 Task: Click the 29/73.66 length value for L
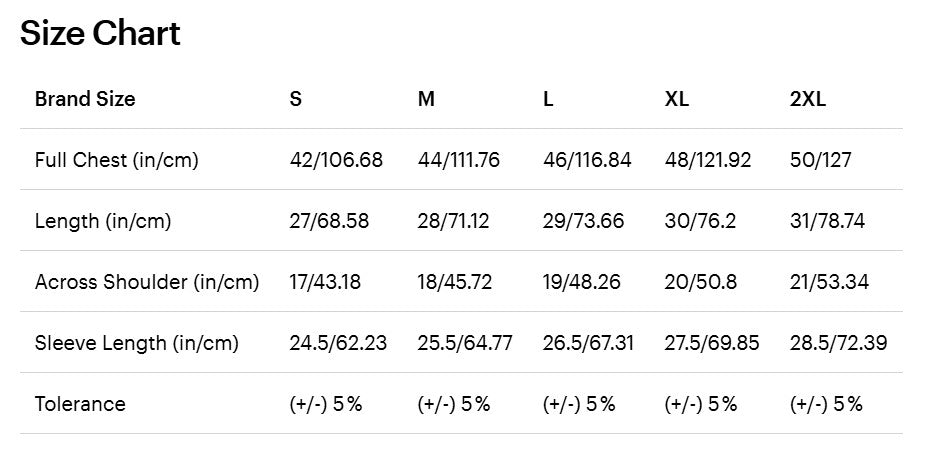pyautogui.click(x=583, y=221)
